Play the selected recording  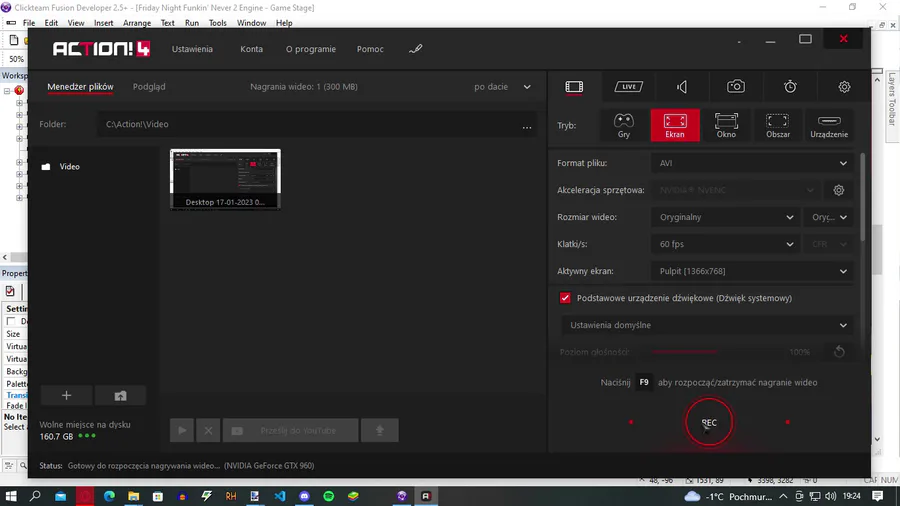pos(182,430)
